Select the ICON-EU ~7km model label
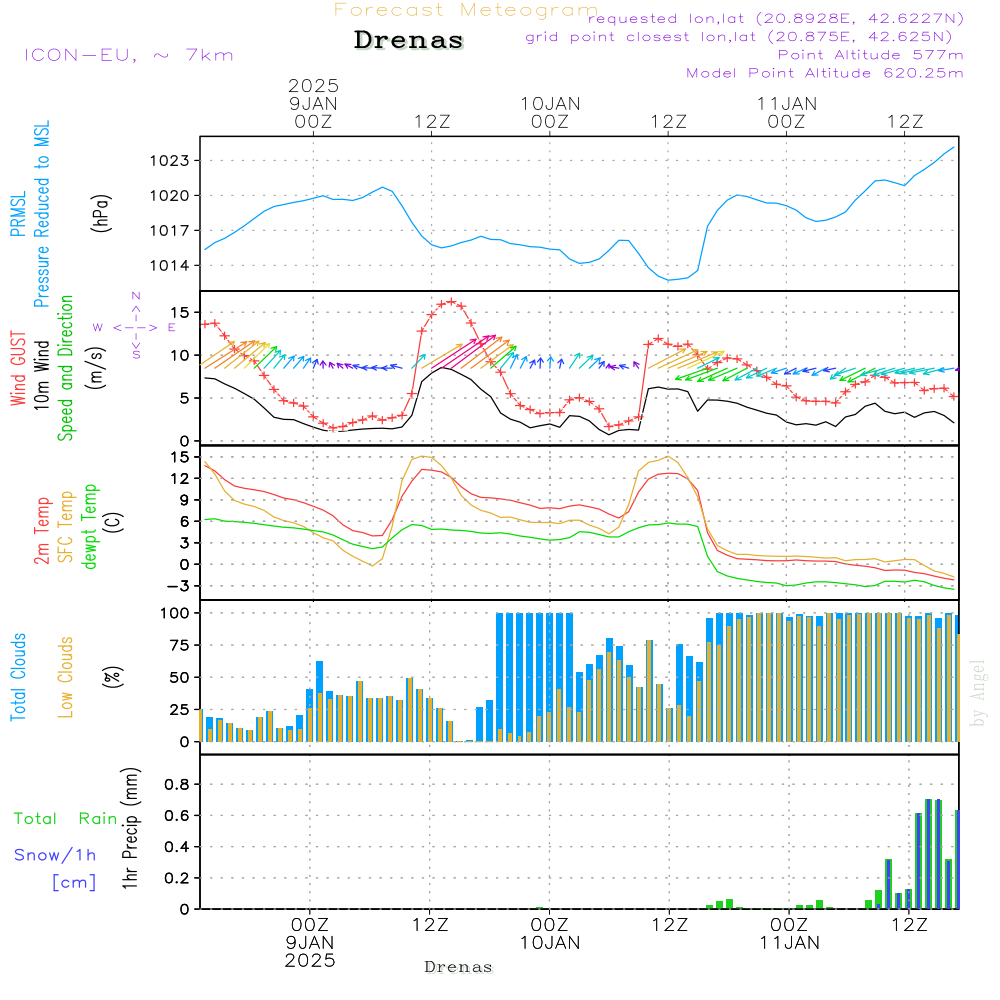This screenshot has height=1000, width=1000. tap(128, 55)
